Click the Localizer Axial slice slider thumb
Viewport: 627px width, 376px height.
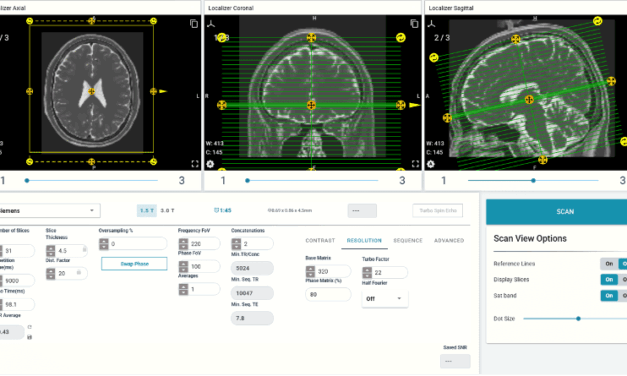27,181
